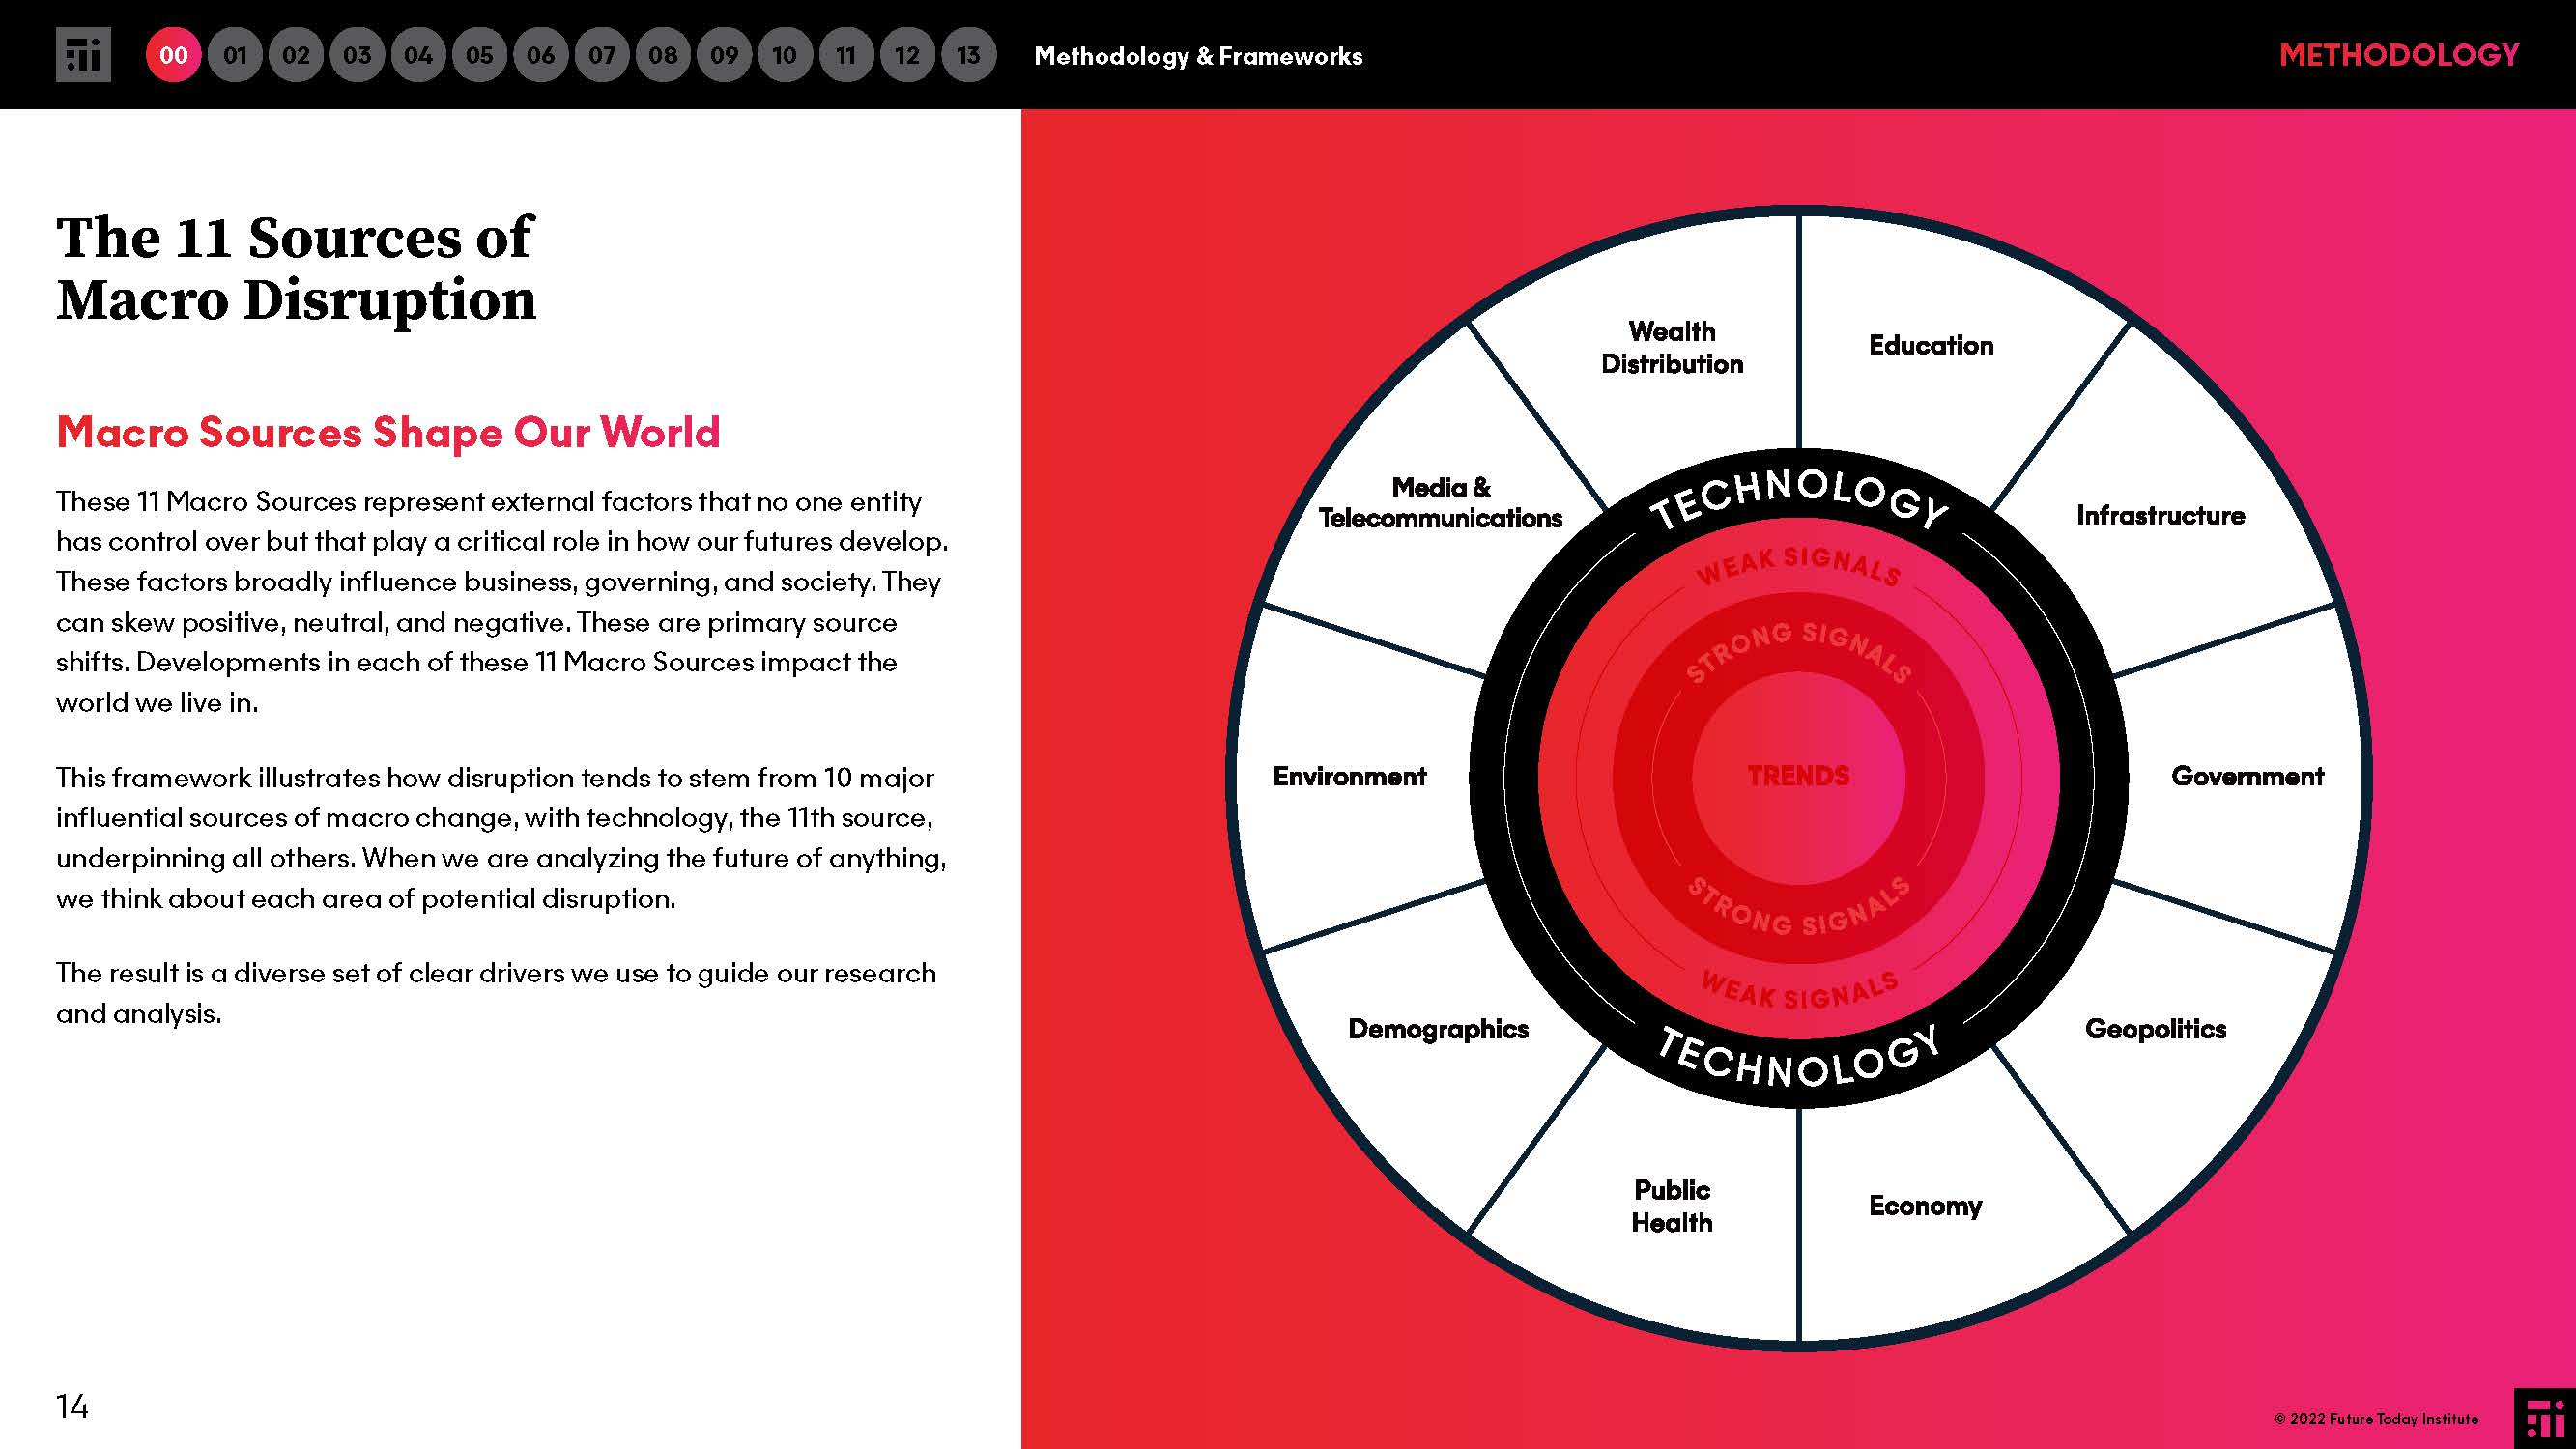This screenshot has width=2576, height=1449.
Task: Select the Education segment of the wheel
Action: coord(1930,346)
